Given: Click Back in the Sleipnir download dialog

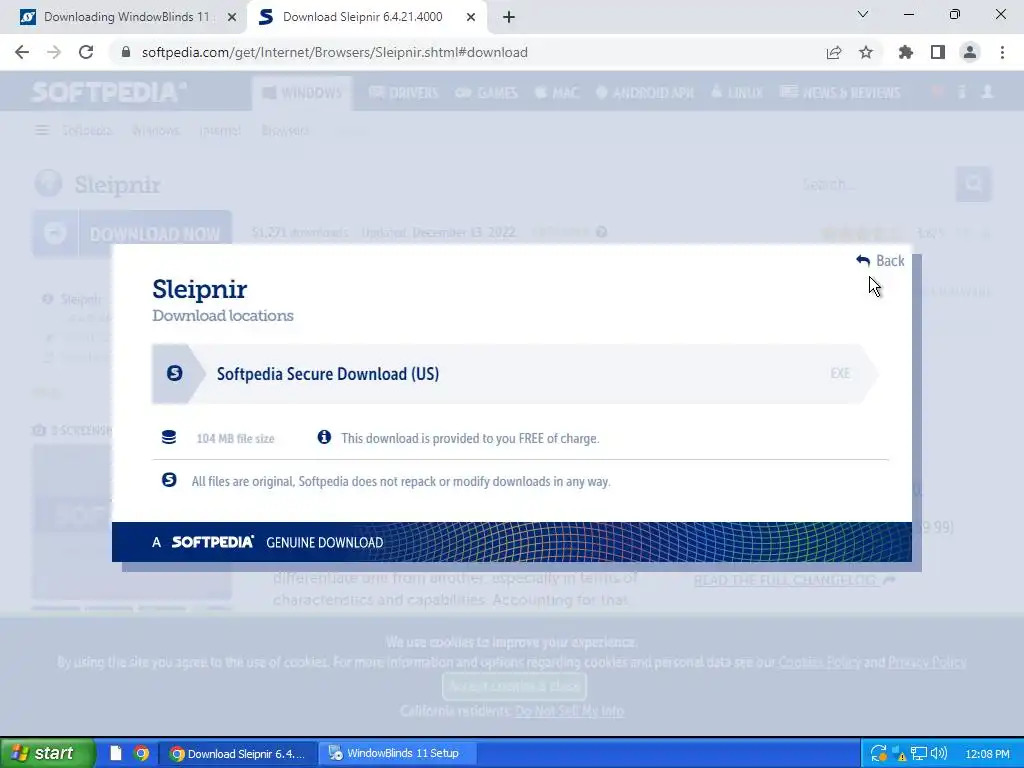Looking at the screenshot, I should coord(880,261).
